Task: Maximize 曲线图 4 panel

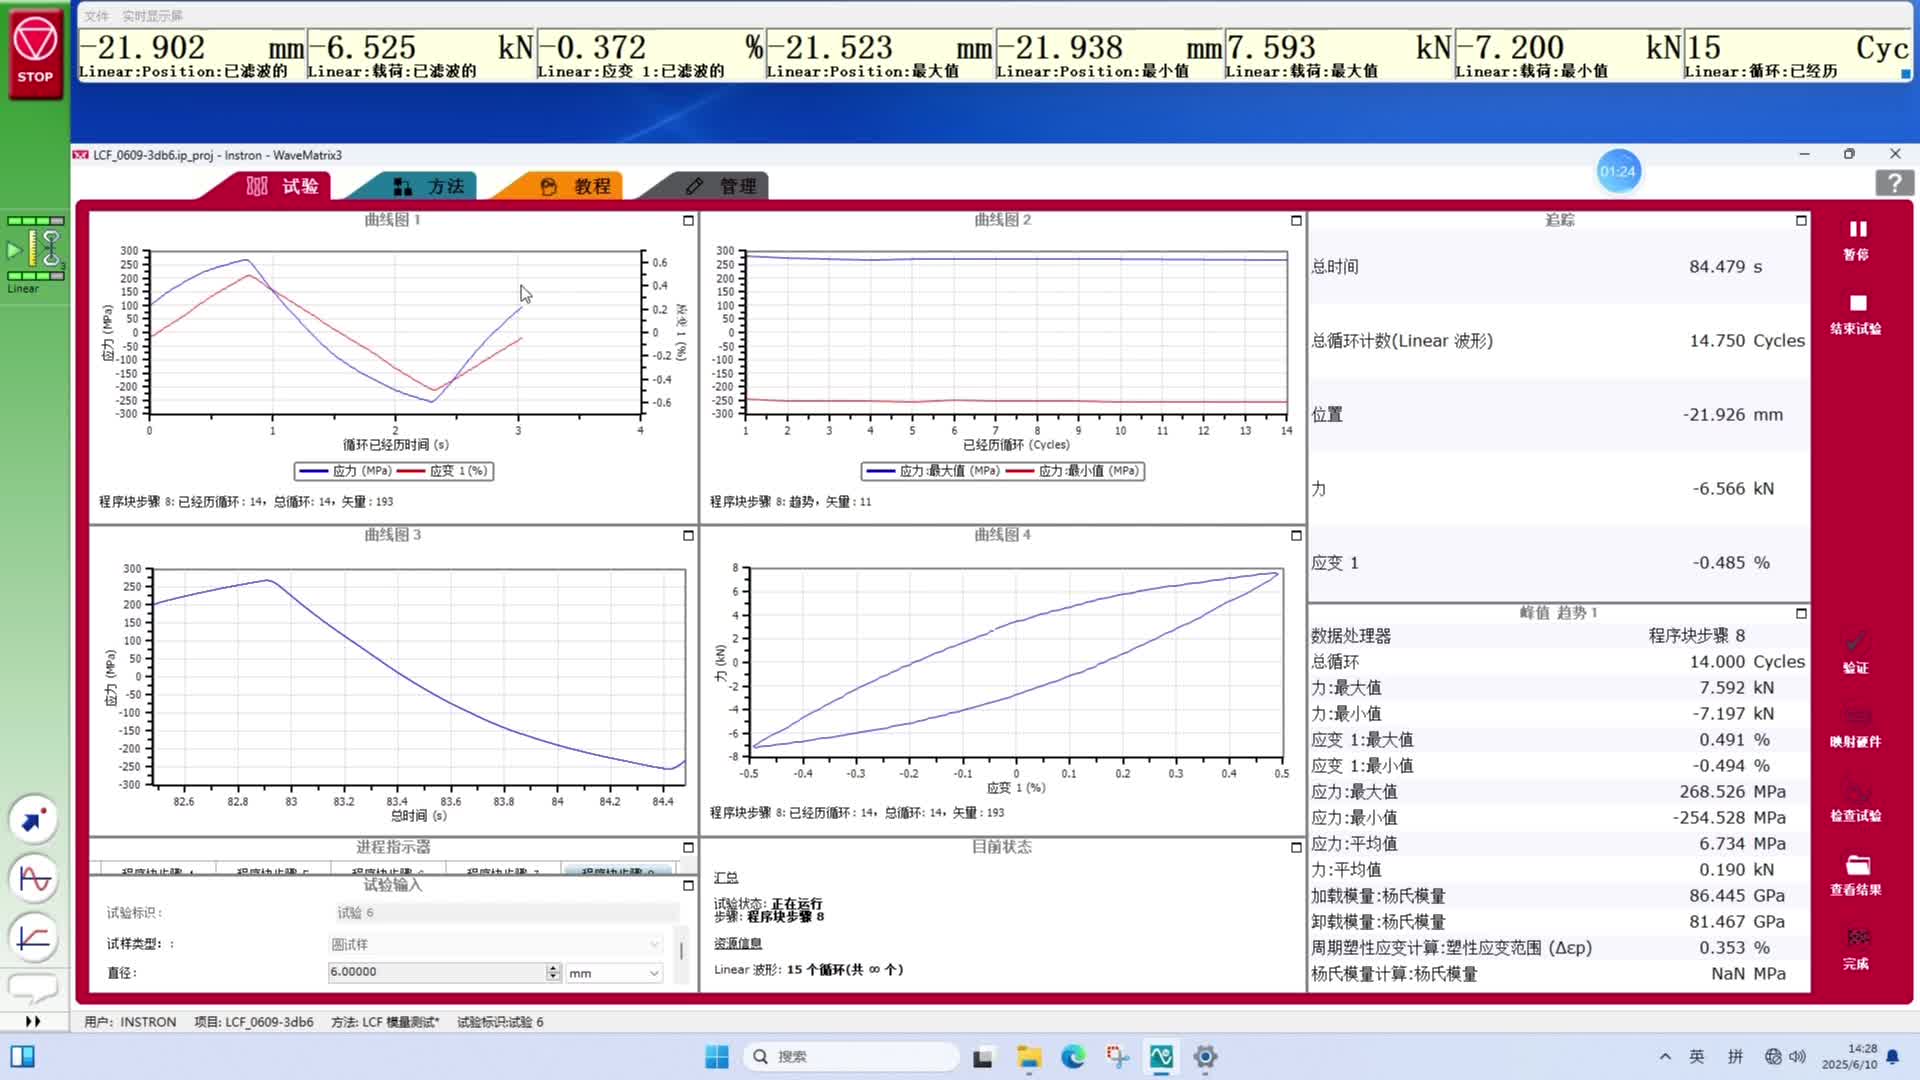Action: [x=1296, y=536]
